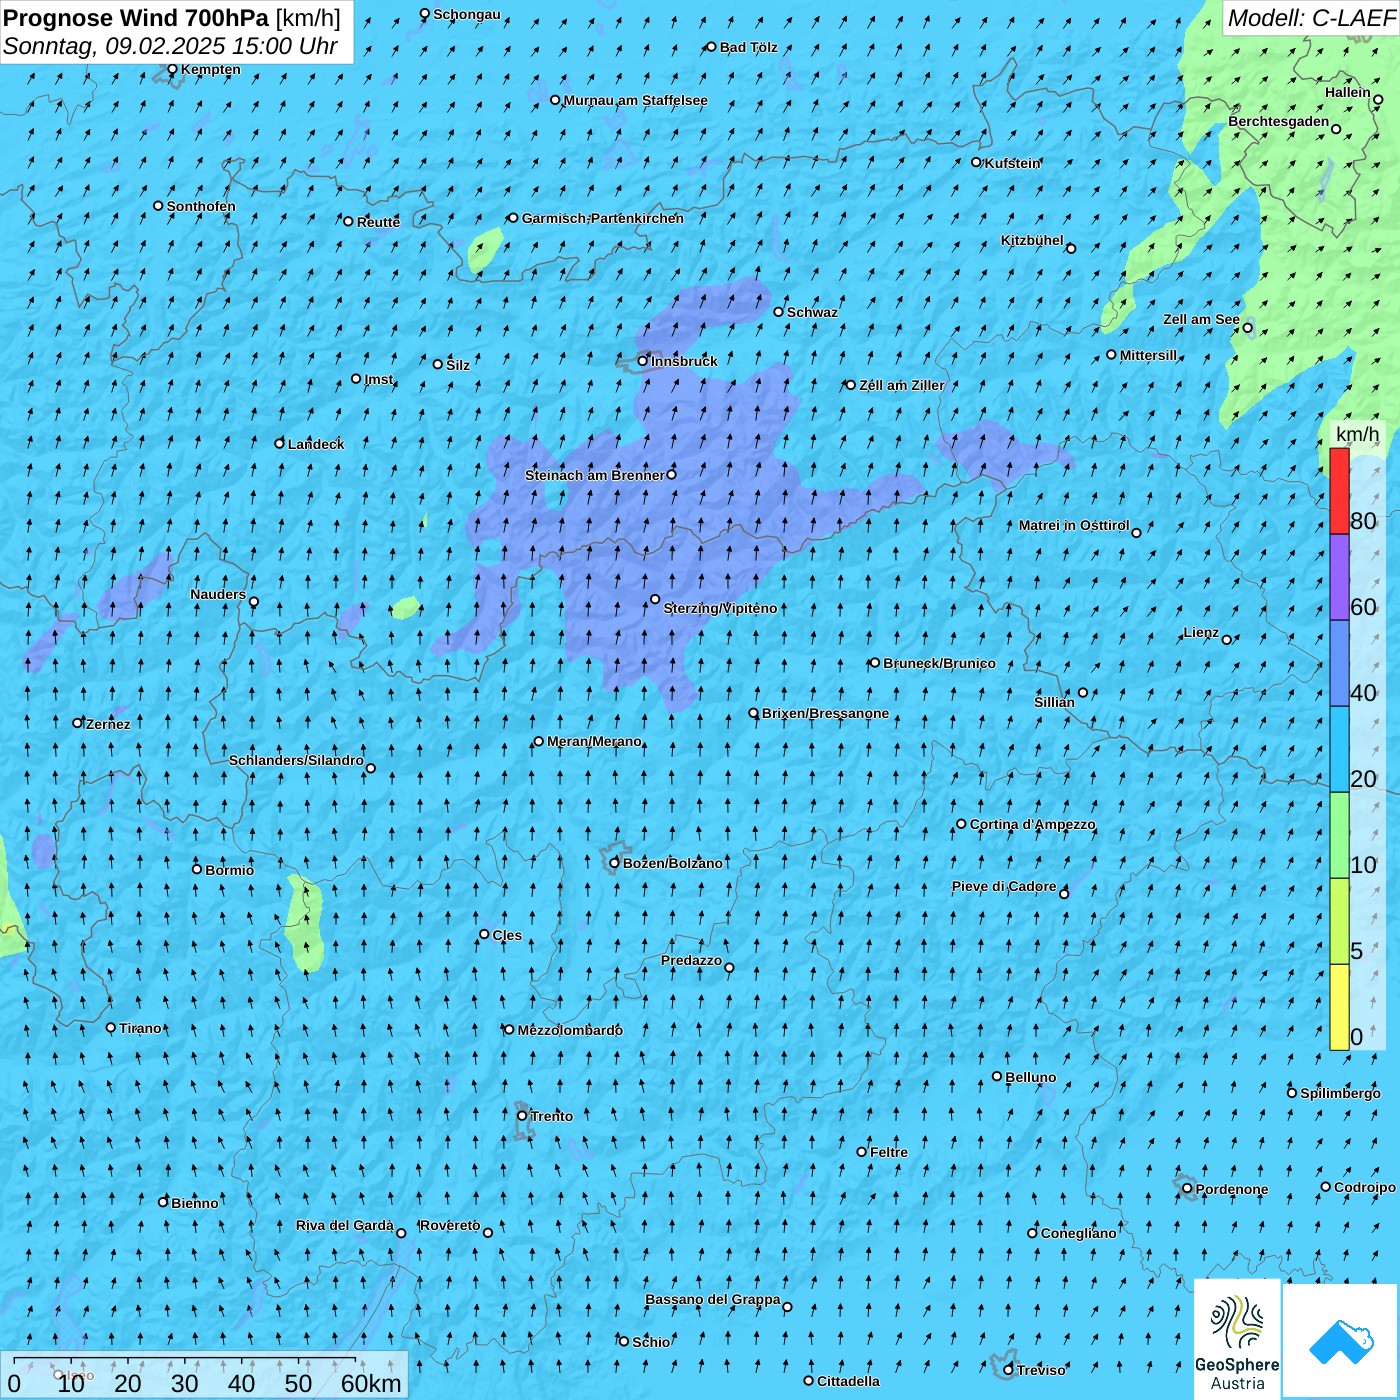Click the Bienno location dot

tap(163, 1201)
